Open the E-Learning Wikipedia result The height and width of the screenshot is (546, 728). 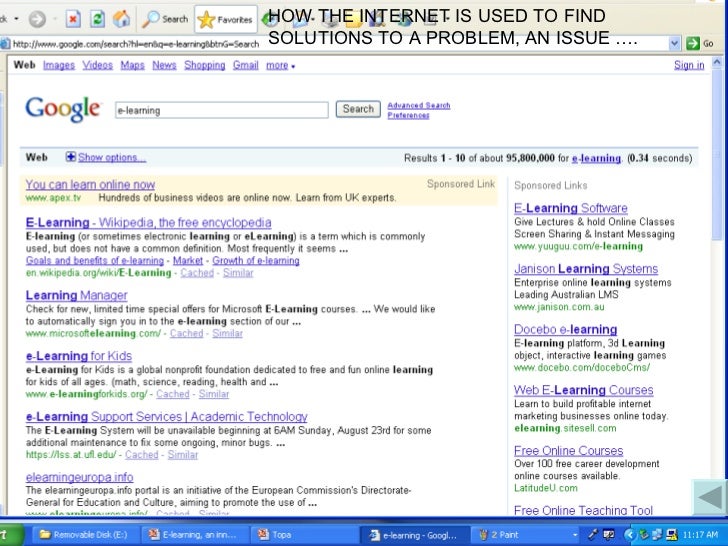[149, 222]
